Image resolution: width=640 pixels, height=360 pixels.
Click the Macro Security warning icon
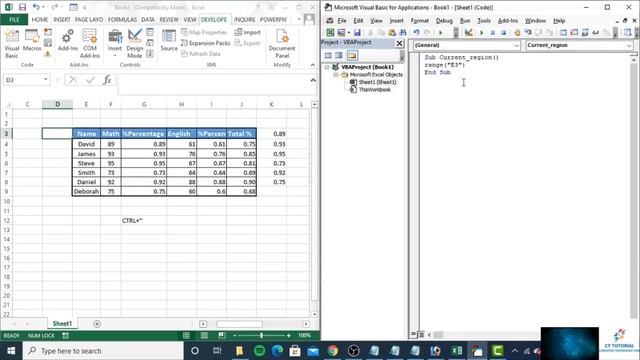[48, 53]
